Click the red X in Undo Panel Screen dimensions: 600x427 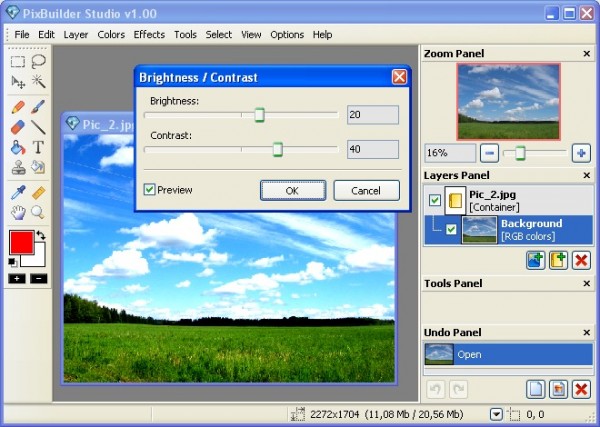click(581, 390)
